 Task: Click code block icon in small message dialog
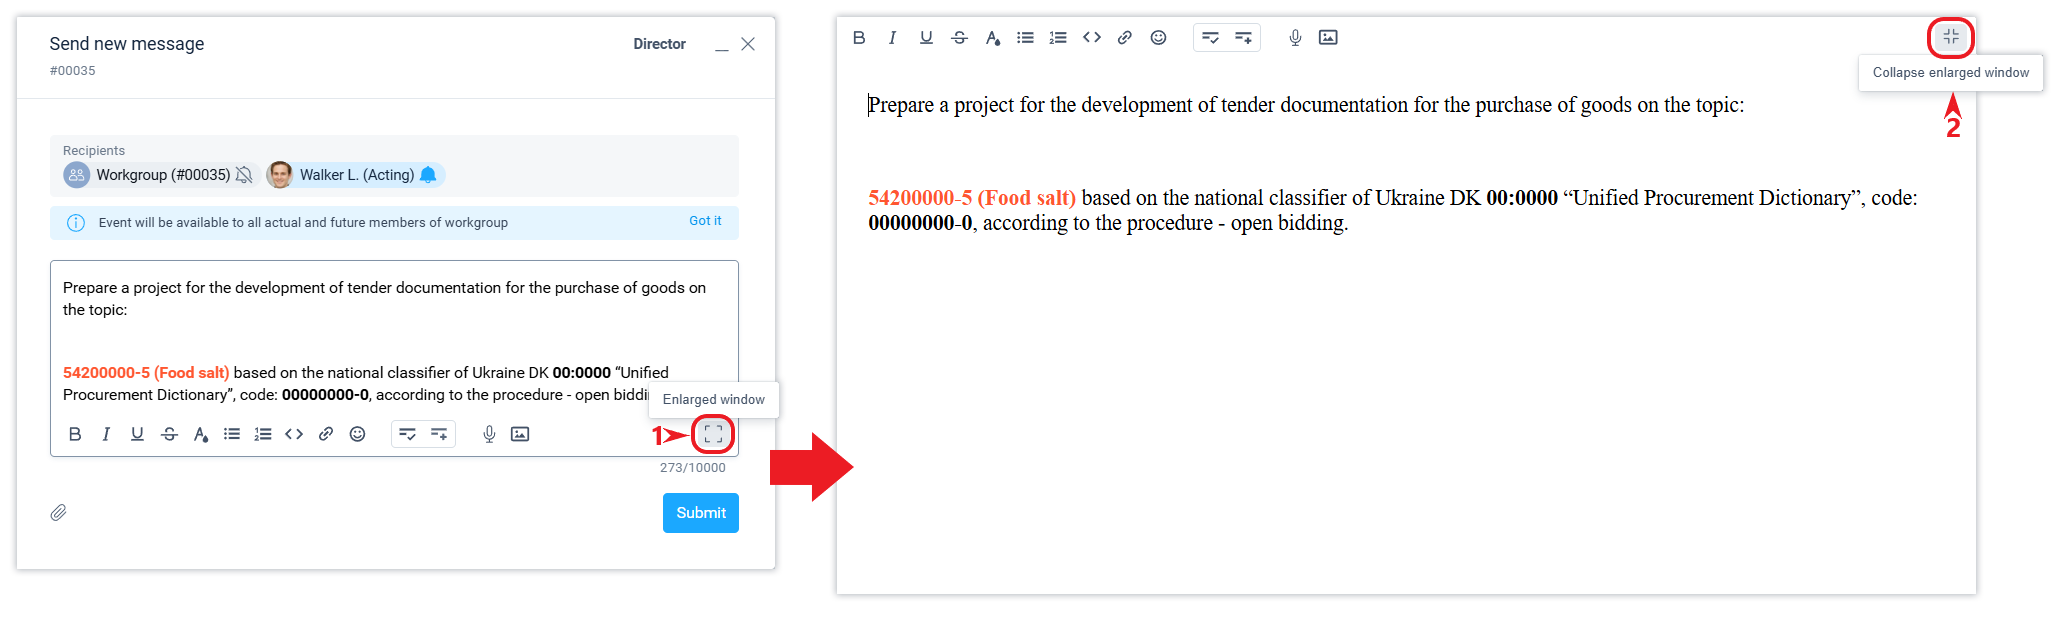(x=294, y=434)
